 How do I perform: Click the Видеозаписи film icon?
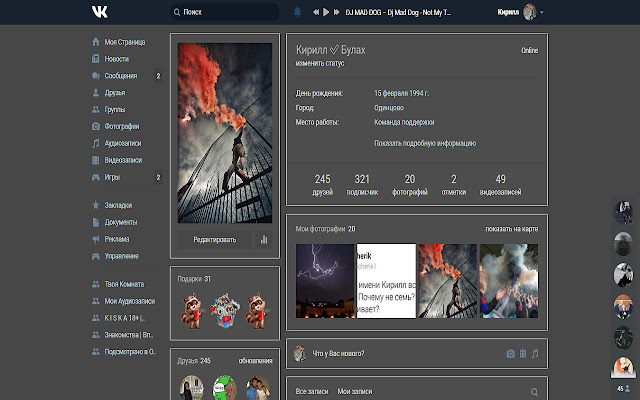(96, 160)
